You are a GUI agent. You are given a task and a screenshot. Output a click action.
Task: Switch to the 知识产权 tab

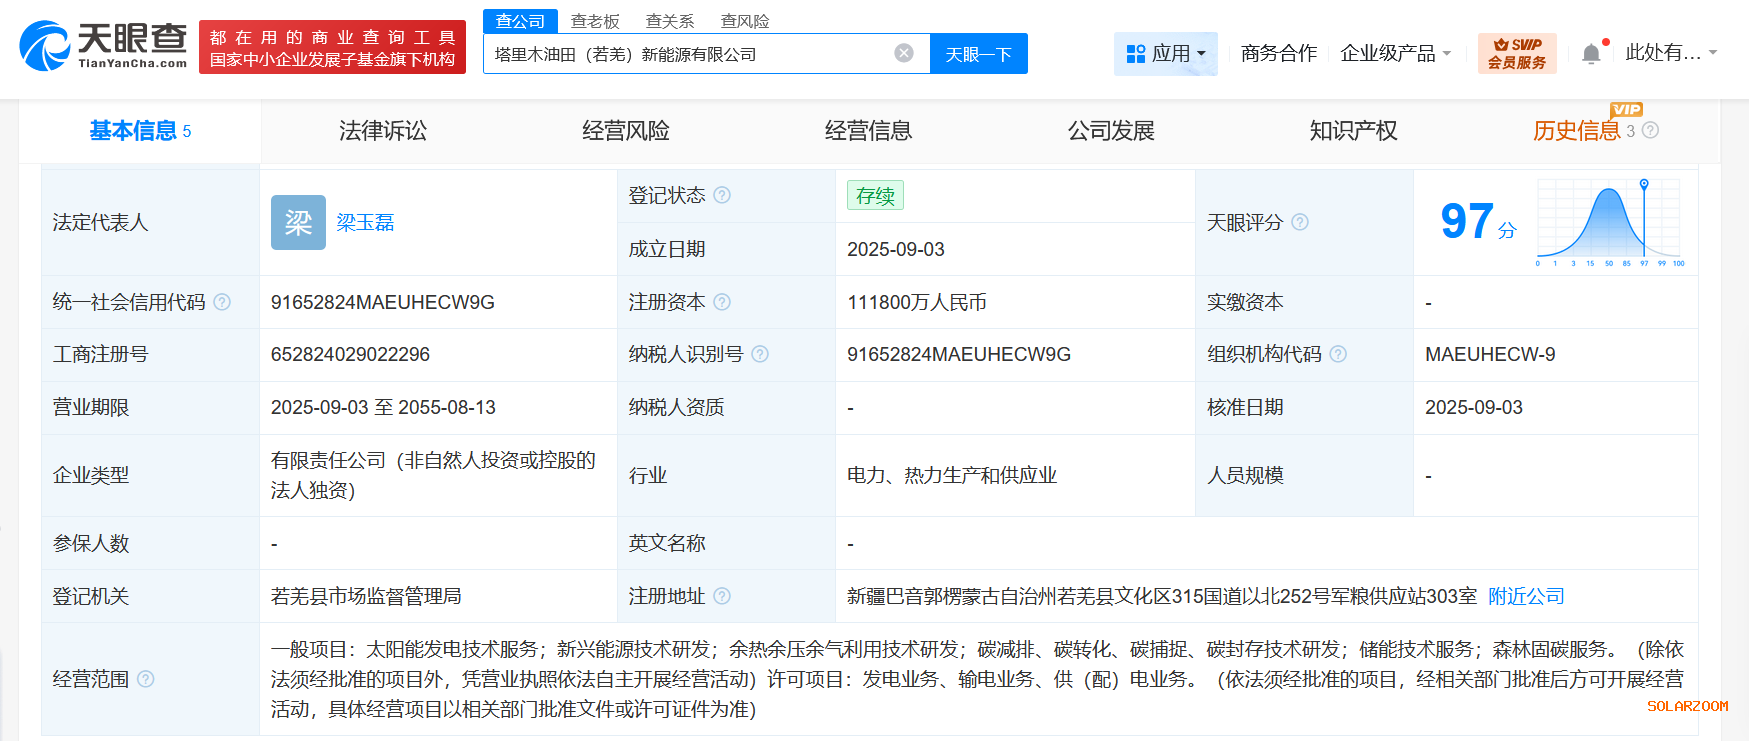click(1353, 131)
